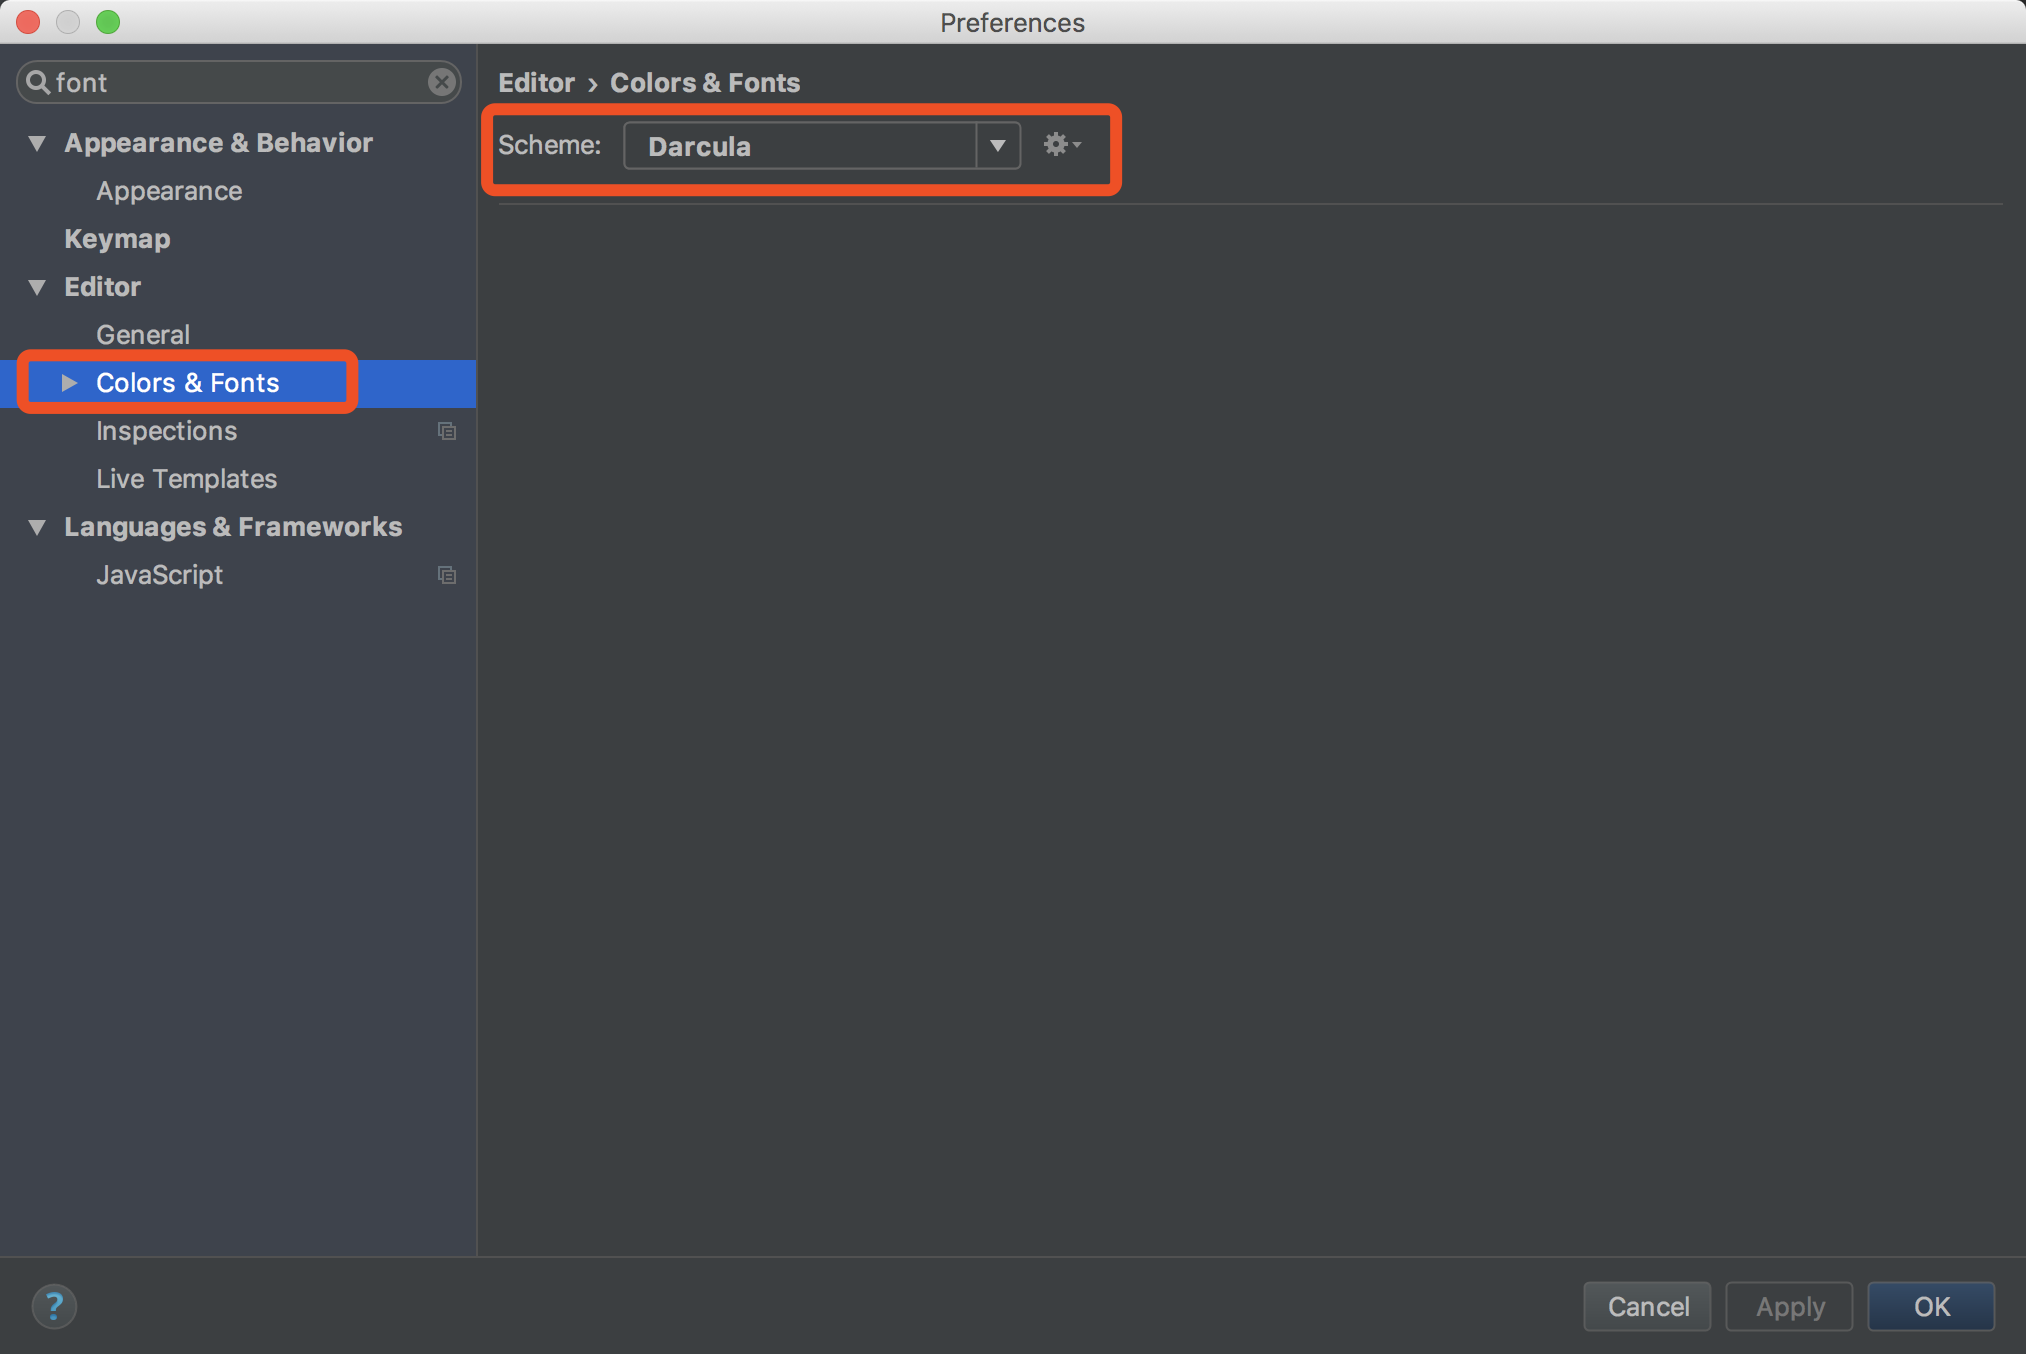This screenshot has width=2026, height=1354.
Task: Click the Editor breadcrumb link
Action: coord(537,83)
